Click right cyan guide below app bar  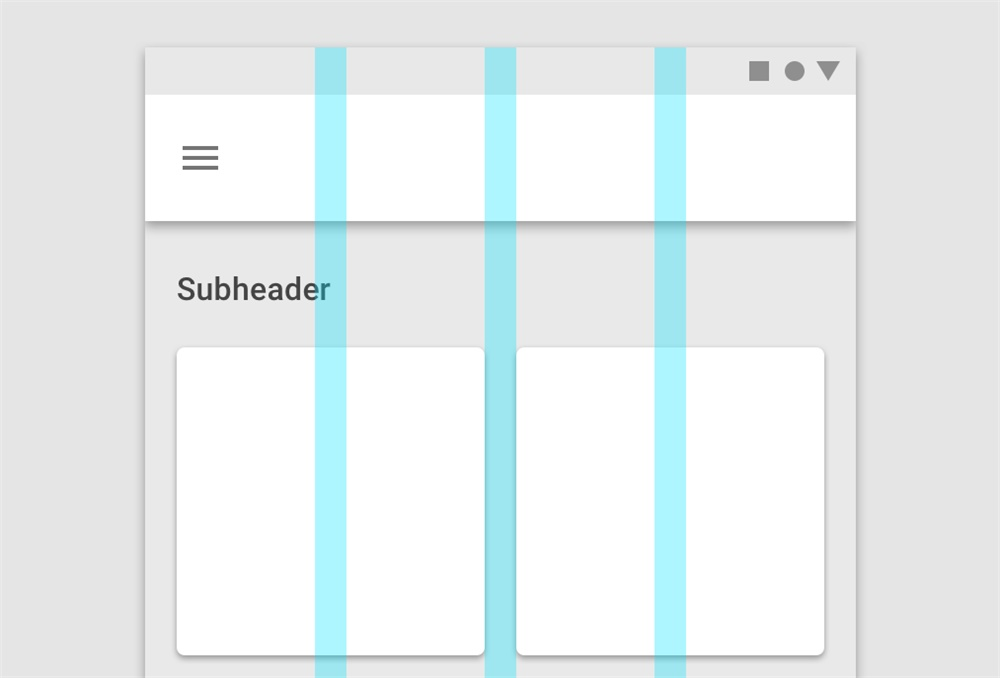(x=670, y=284)
